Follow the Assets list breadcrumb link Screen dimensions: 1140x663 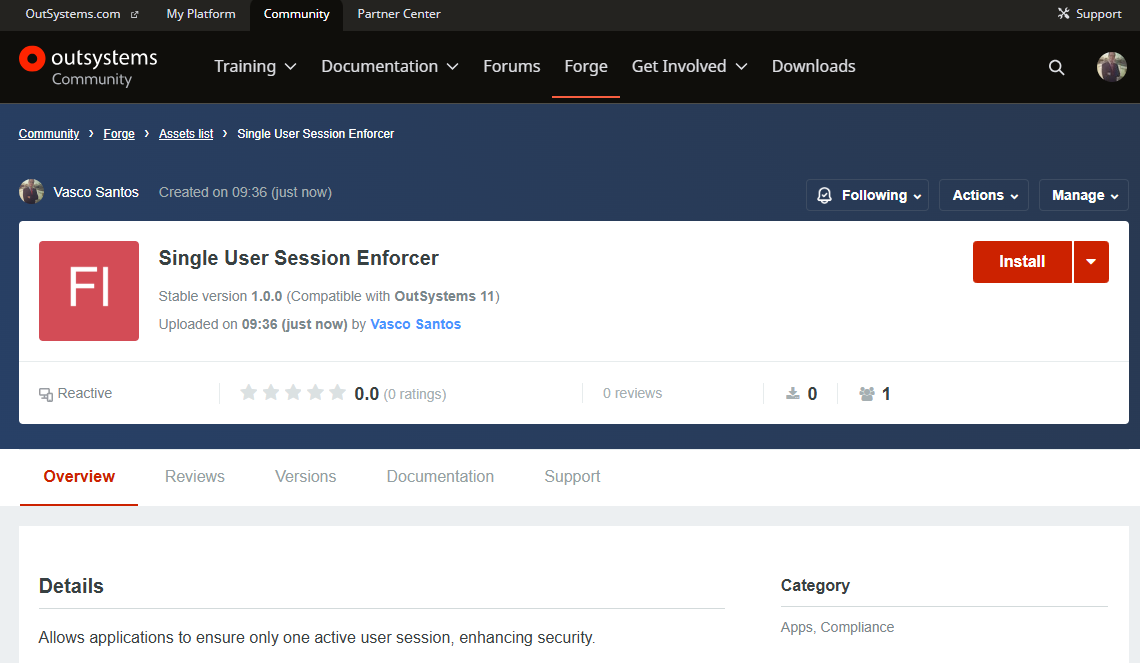tap(186, 134)
